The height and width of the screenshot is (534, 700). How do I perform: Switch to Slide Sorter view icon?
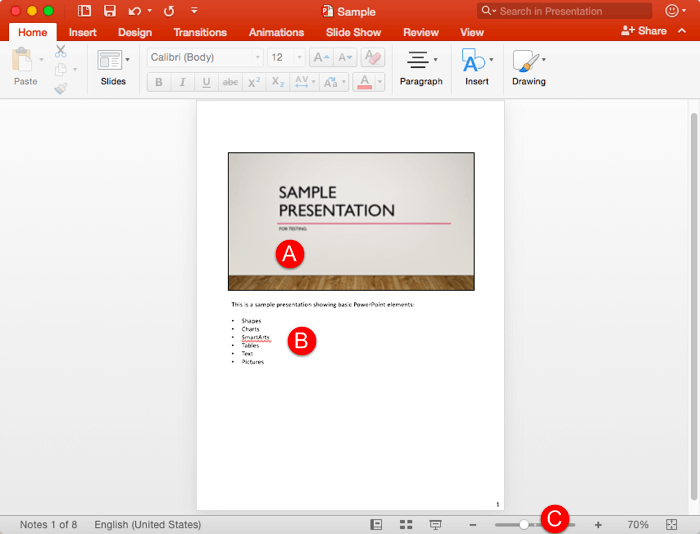(406, 525)
